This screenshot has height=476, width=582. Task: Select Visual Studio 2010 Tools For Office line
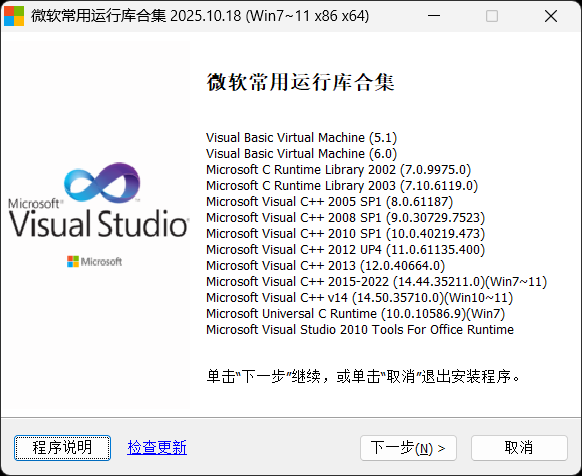360,329
